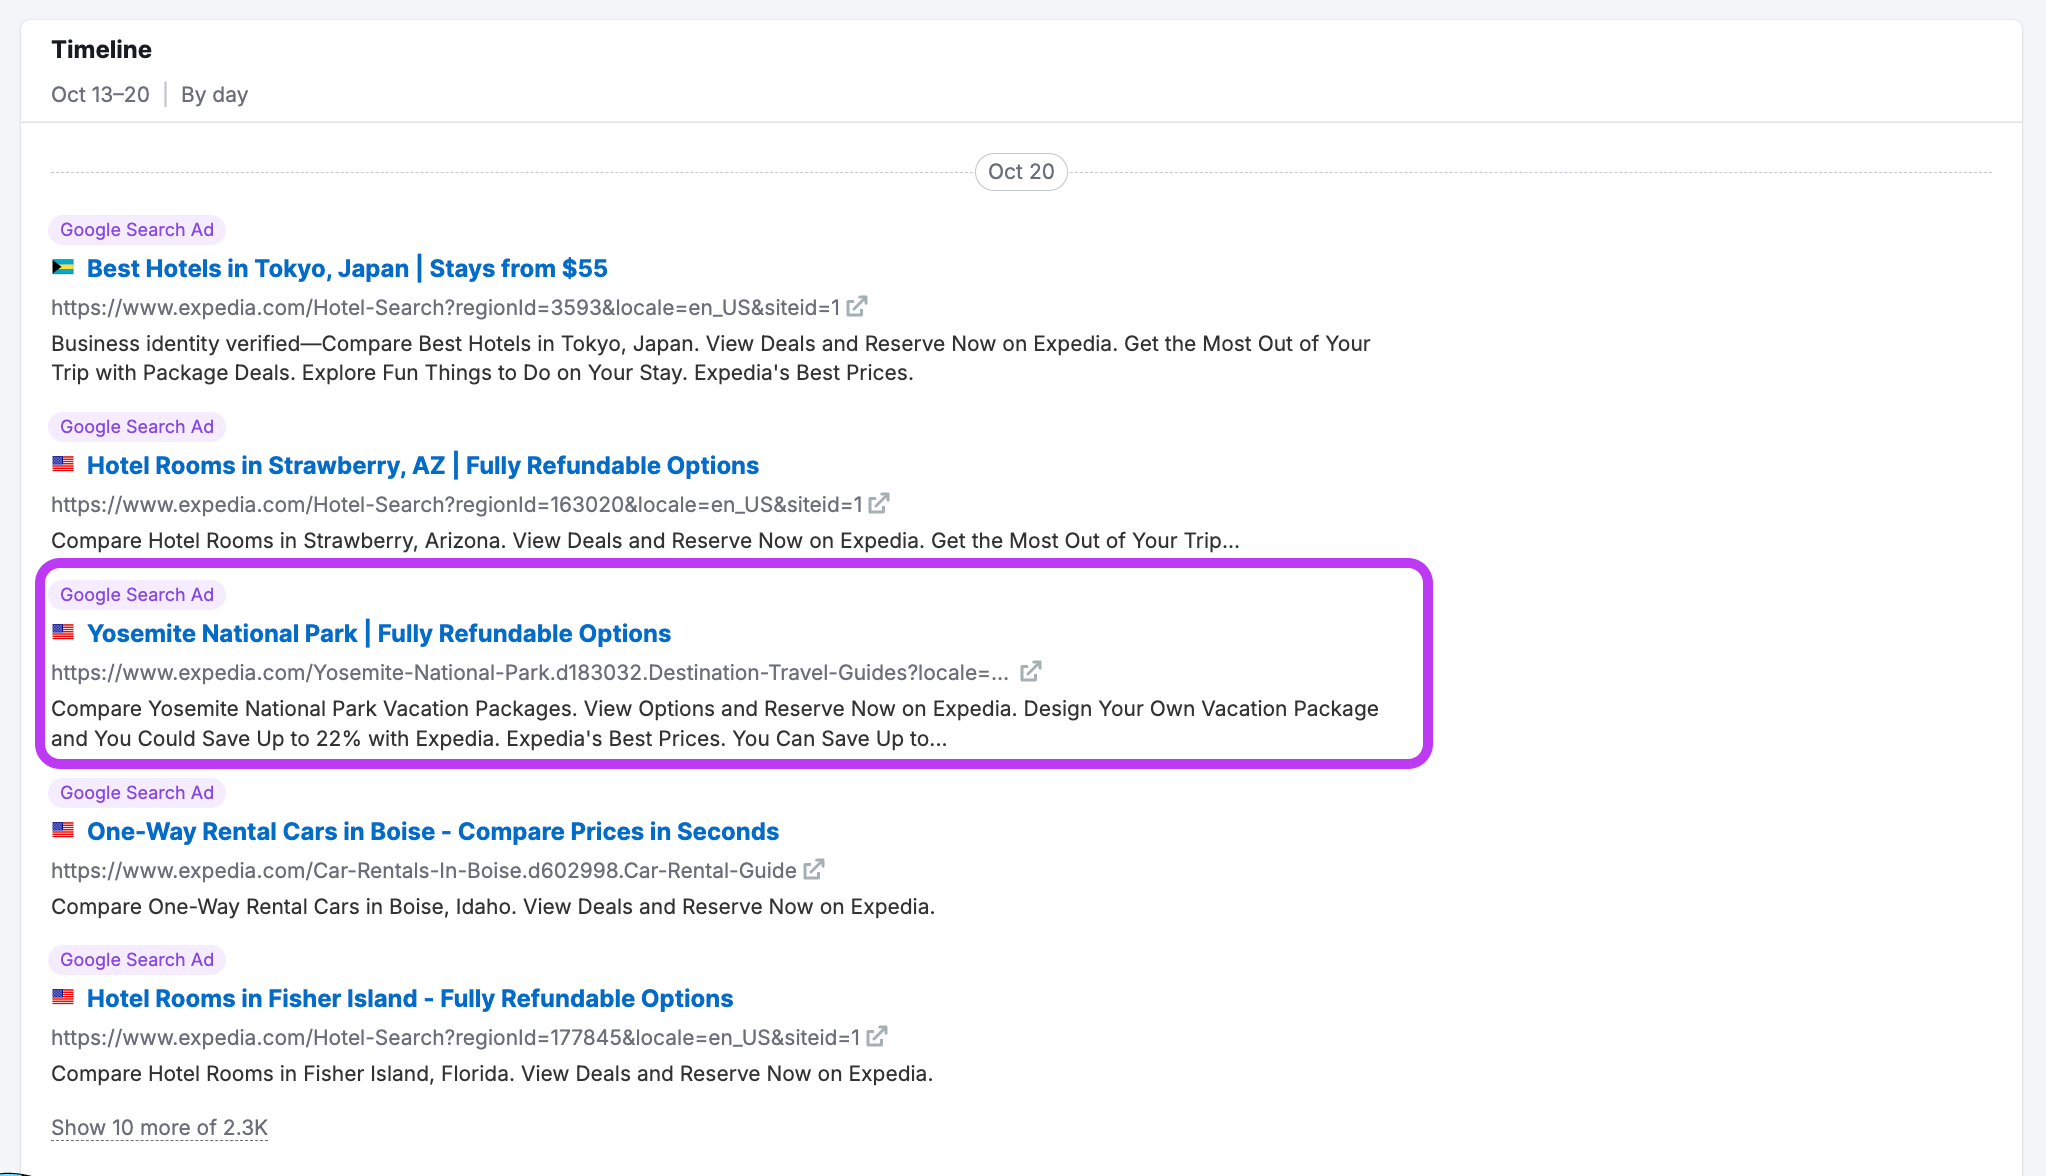Click the US flag beside Strawberry AZ title
The image size is (2046, 1176).
(63, 463)
